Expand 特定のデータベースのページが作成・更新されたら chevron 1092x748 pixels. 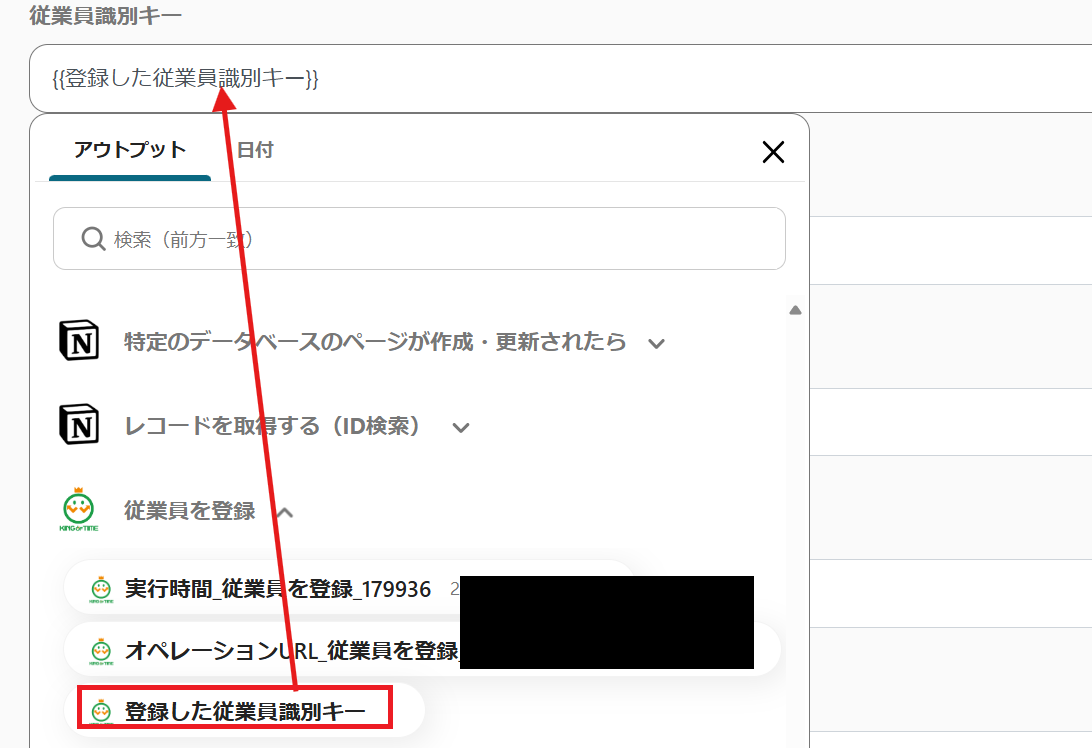(656, 343)
